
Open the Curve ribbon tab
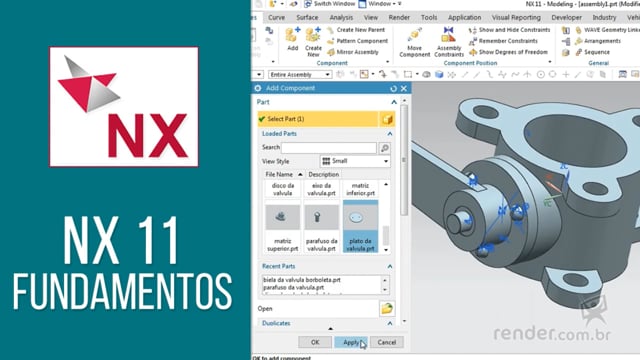(276, 17)
